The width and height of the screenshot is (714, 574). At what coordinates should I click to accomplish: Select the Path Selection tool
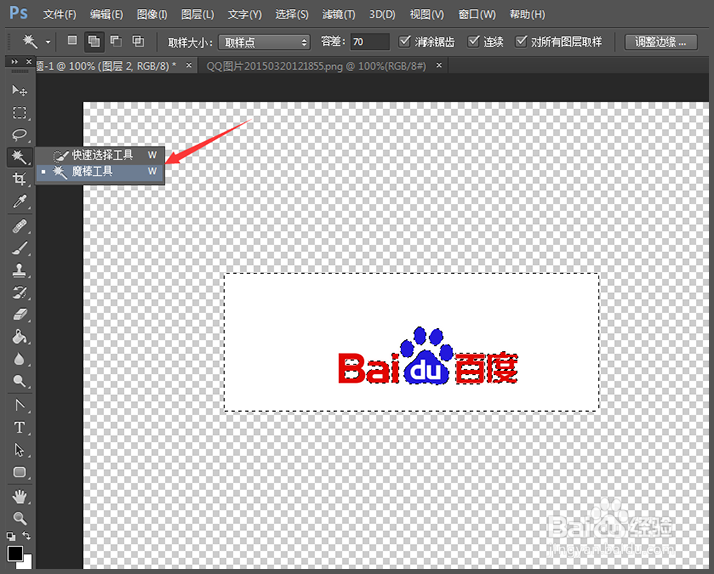pyautogui.click(x=19, y=450)
